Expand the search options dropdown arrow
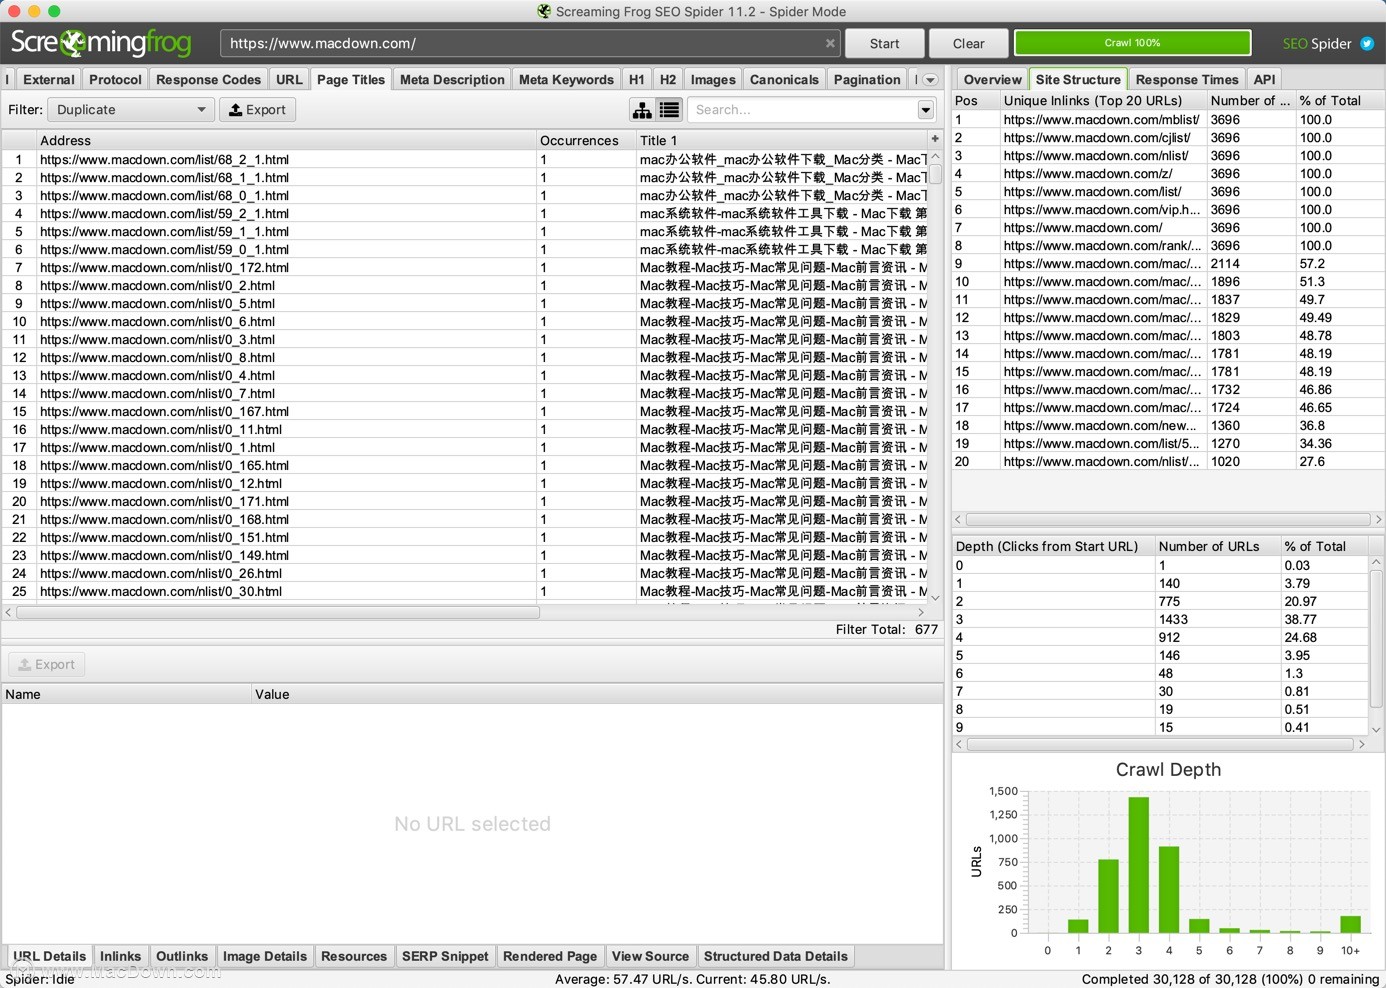The height and width of the screenshot is (988, 1386). point(926,110)
